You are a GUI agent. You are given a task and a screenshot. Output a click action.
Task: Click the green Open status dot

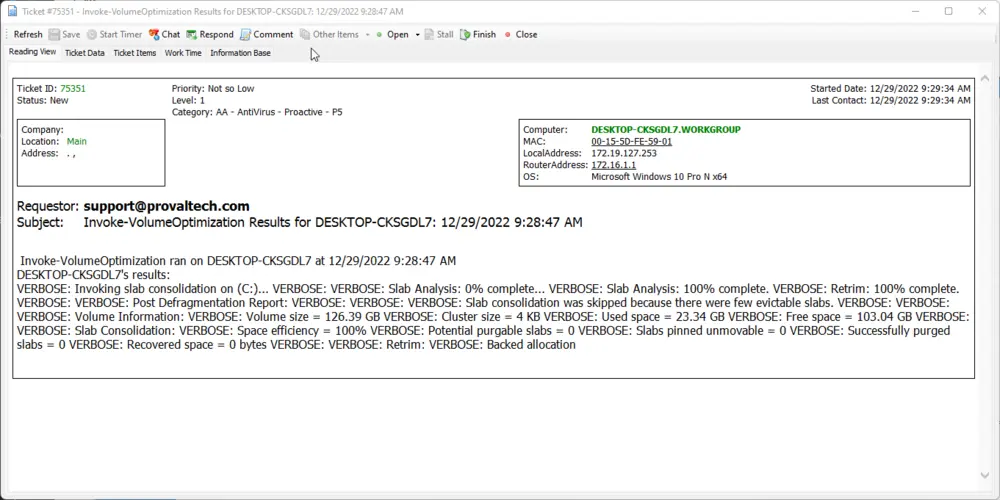click(x=379, y=34)
